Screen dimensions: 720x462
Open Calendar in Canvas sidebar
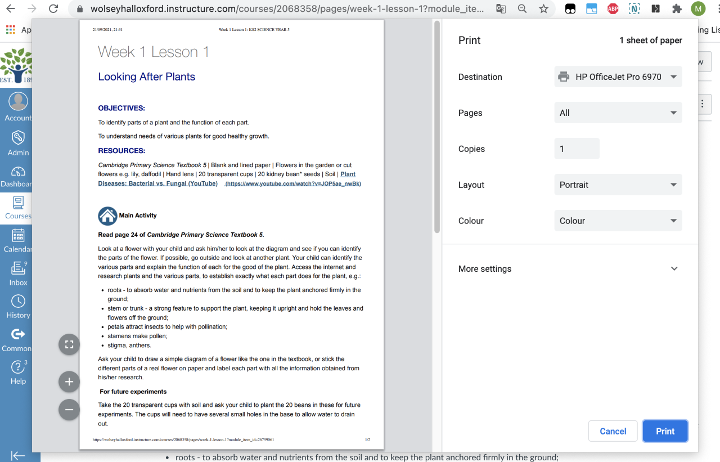(x=18, y=241)
